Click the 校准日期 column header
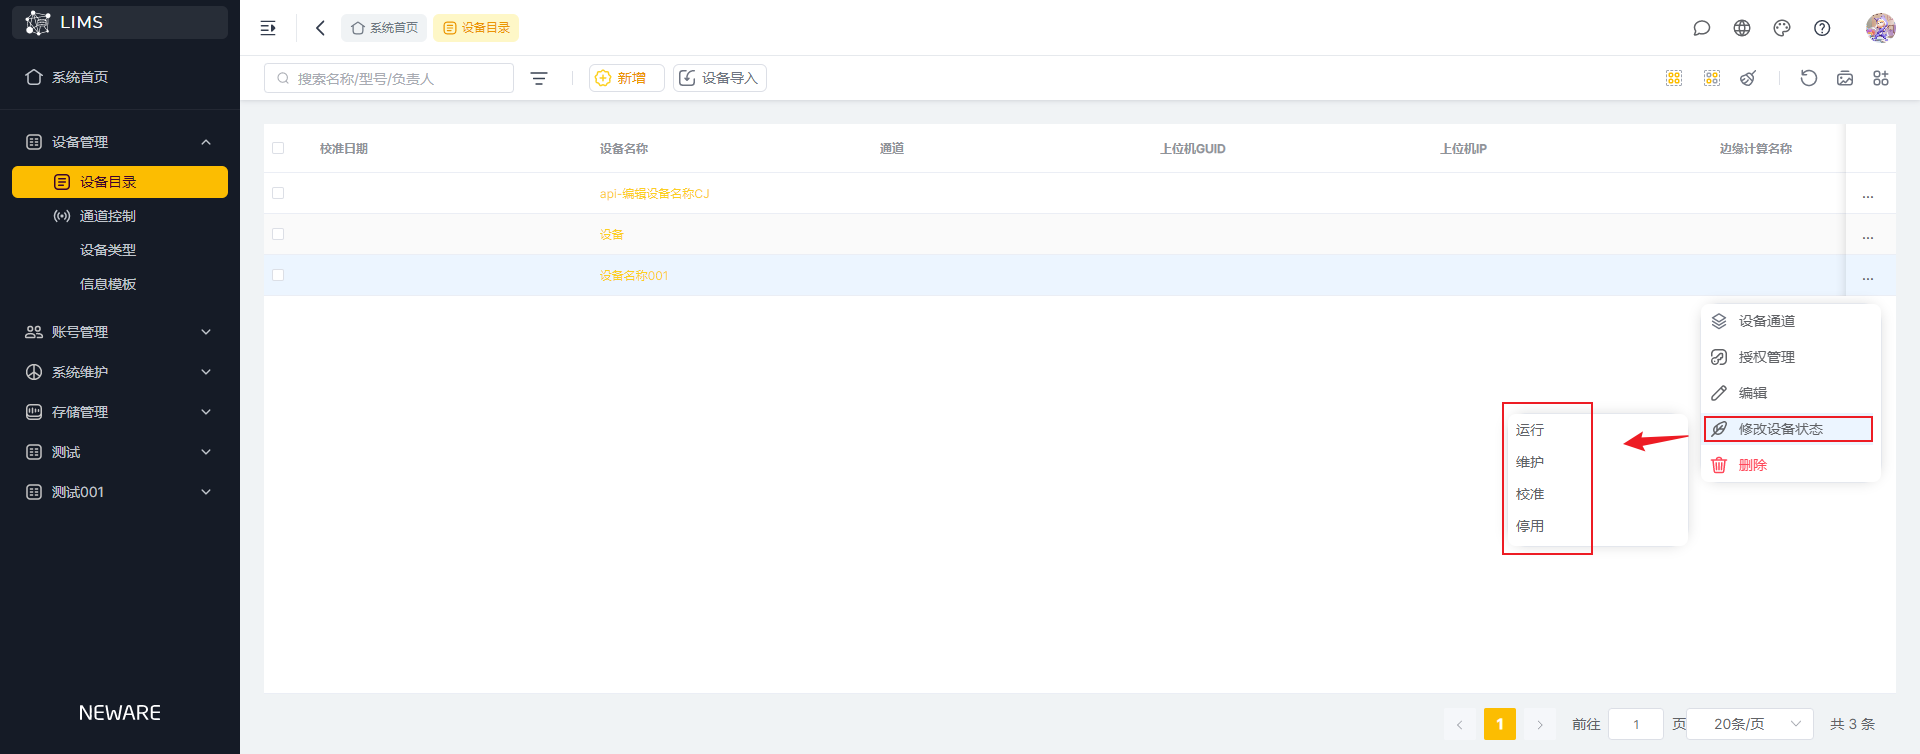The height and width of the screenshot is (754, 1920). [x=344, y=149]
